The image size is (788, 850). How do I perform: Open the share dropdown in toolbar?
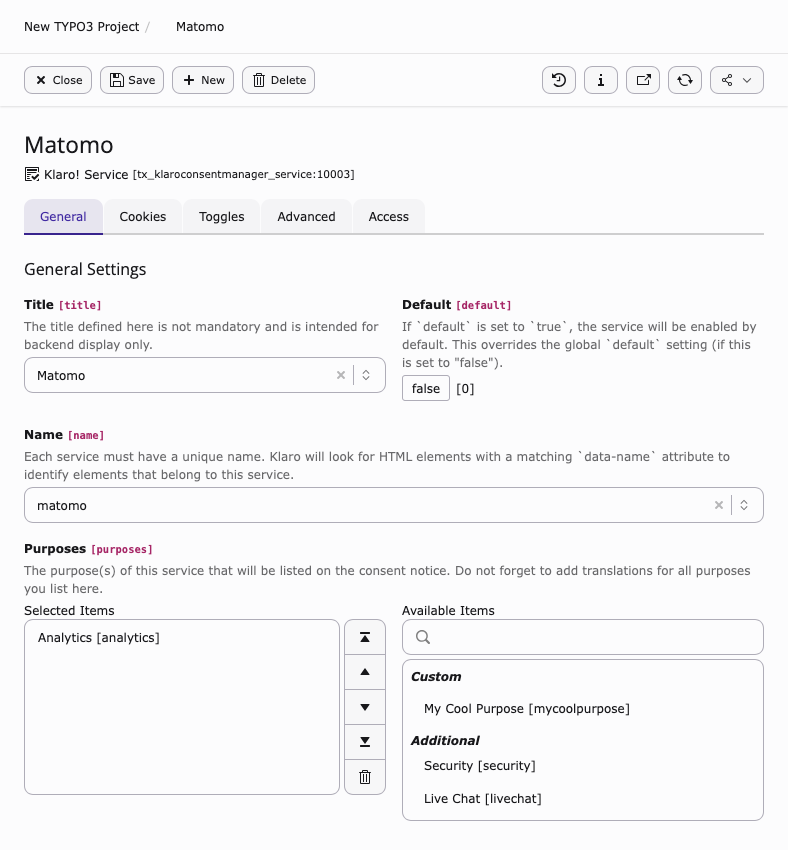click(x=737, y=80)
